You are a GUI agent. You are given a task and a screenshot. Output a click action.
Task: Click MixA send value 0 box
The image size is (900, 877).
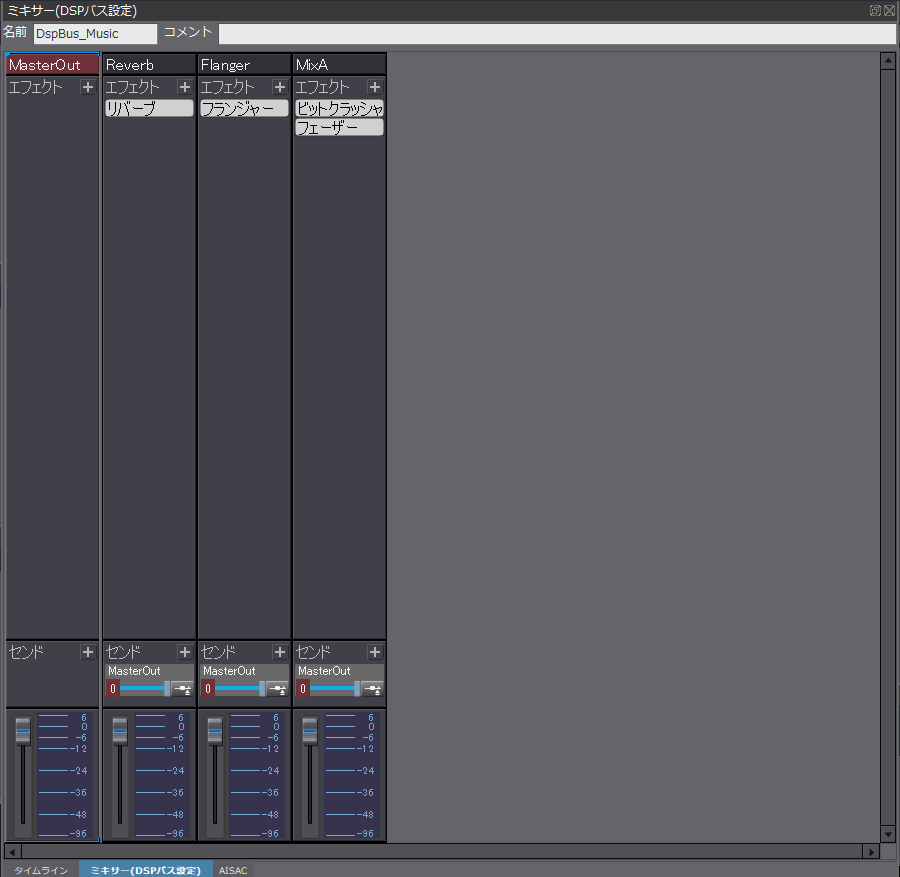[x=303, y=689]
